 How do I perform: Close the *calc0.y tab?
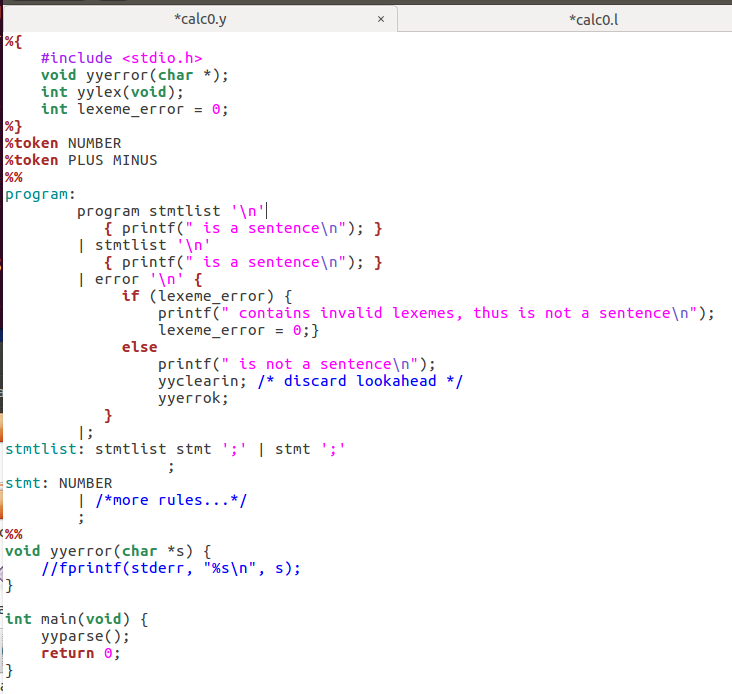pyautogui.click(x=381, y=19)
